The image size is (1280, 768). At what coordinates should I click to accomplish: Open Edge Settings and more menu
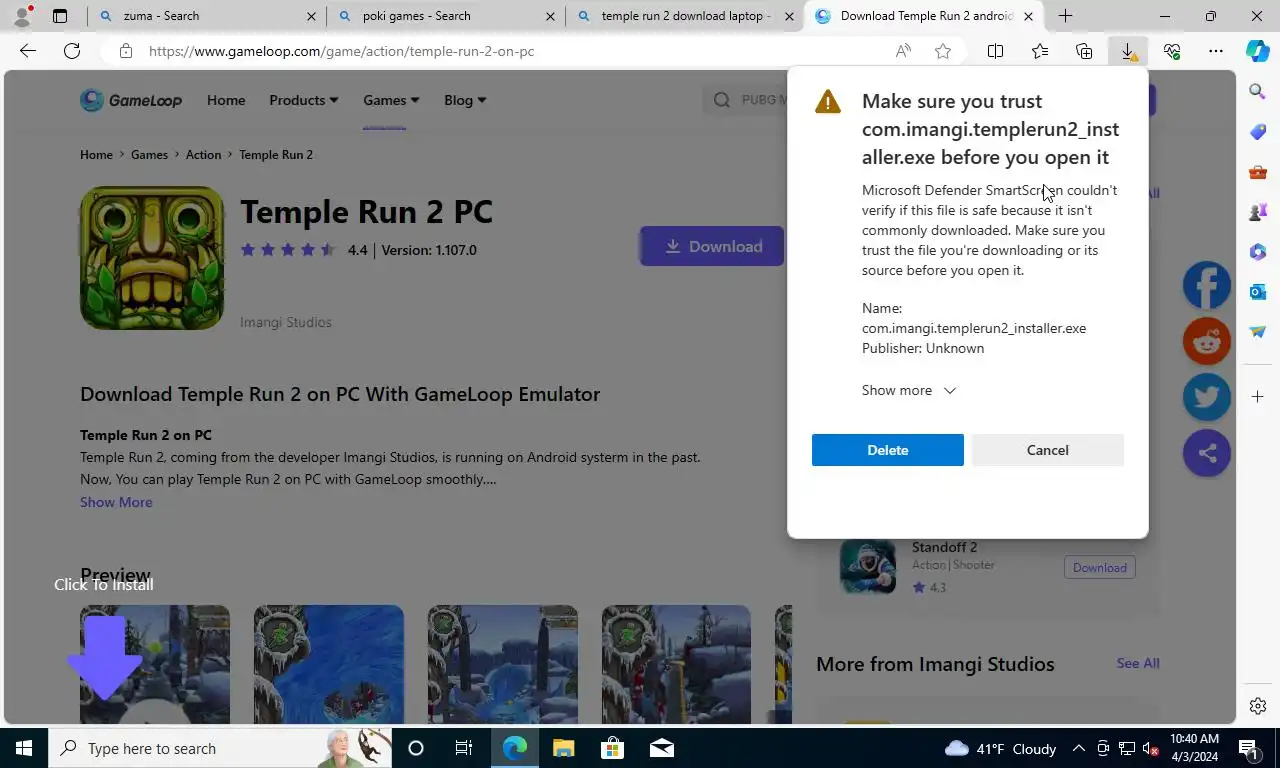1216,51
